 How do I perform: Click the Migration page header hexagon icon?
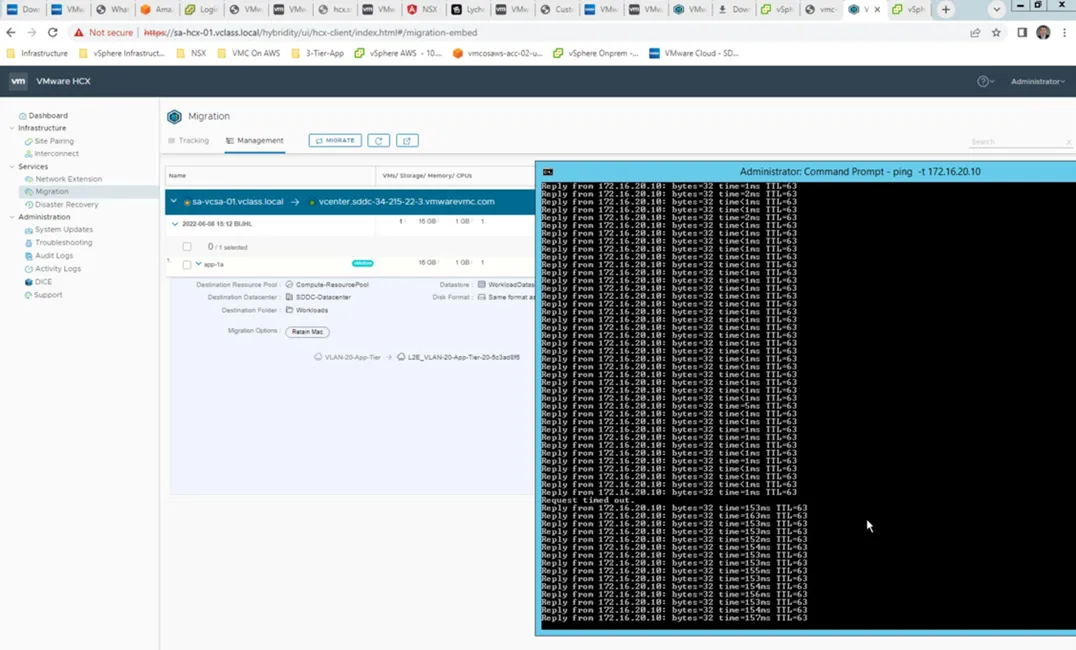pos(174,117)
